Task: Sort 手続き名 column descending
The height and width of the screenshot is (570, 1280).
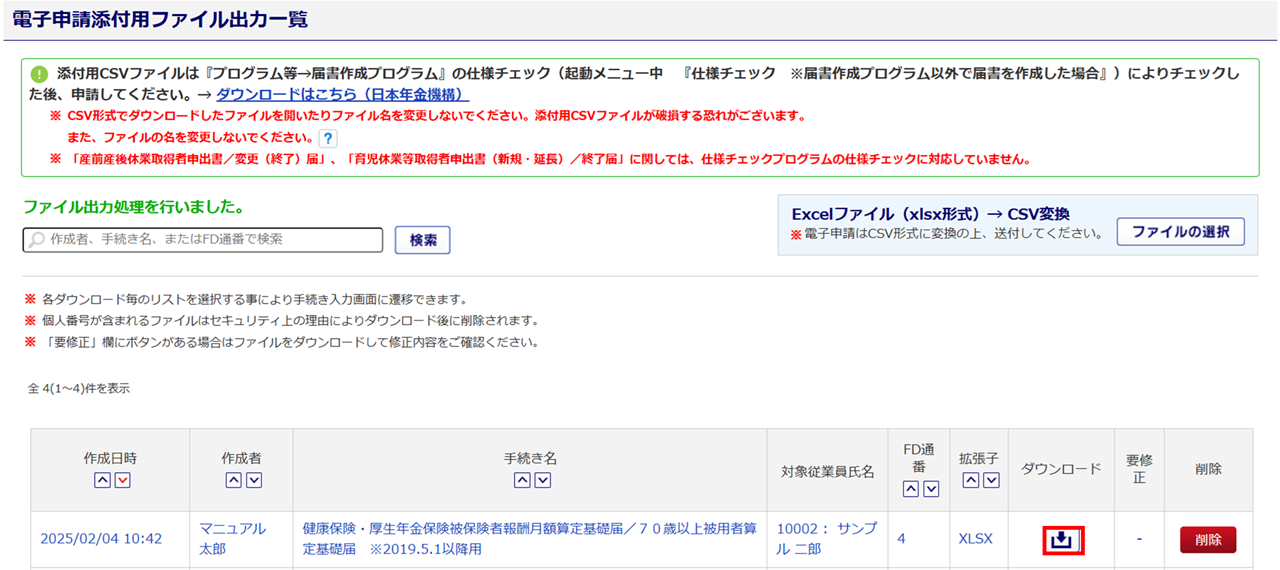Action: 542,481
